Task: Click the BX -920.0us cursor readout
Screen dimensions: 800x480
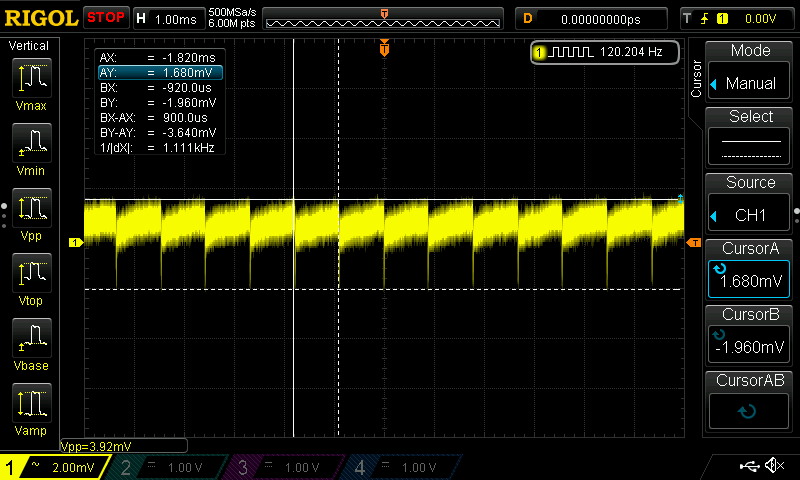Action: (156, 88)
